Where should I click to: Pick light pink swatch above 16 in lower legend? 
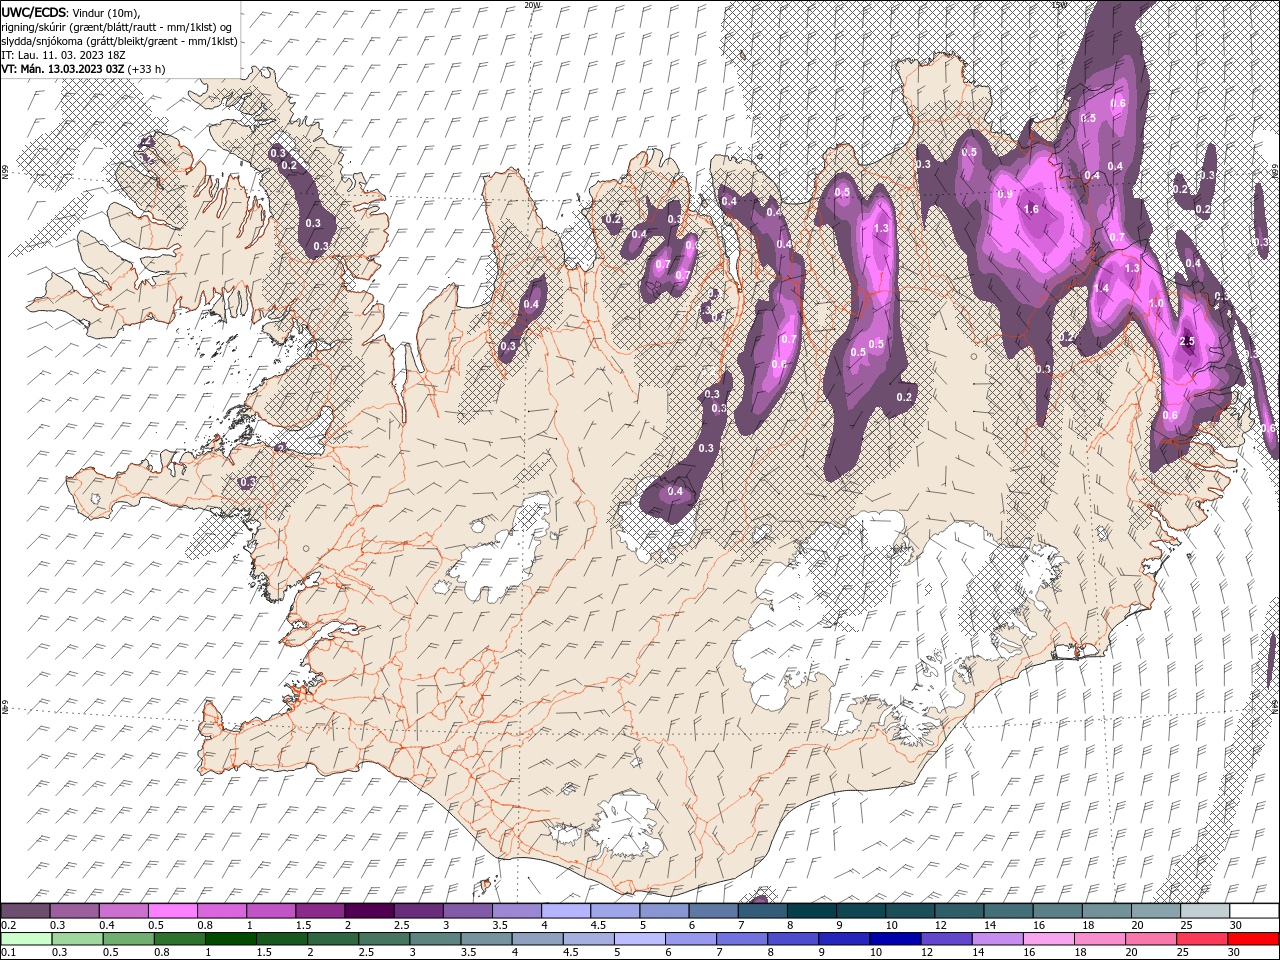1047,939
